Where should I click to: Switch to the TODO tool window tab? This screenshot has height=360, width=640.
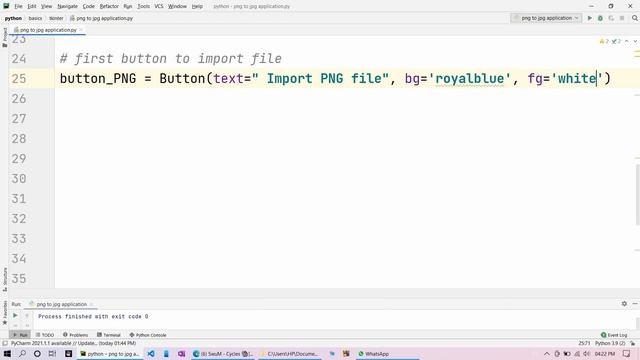(45, 335)
